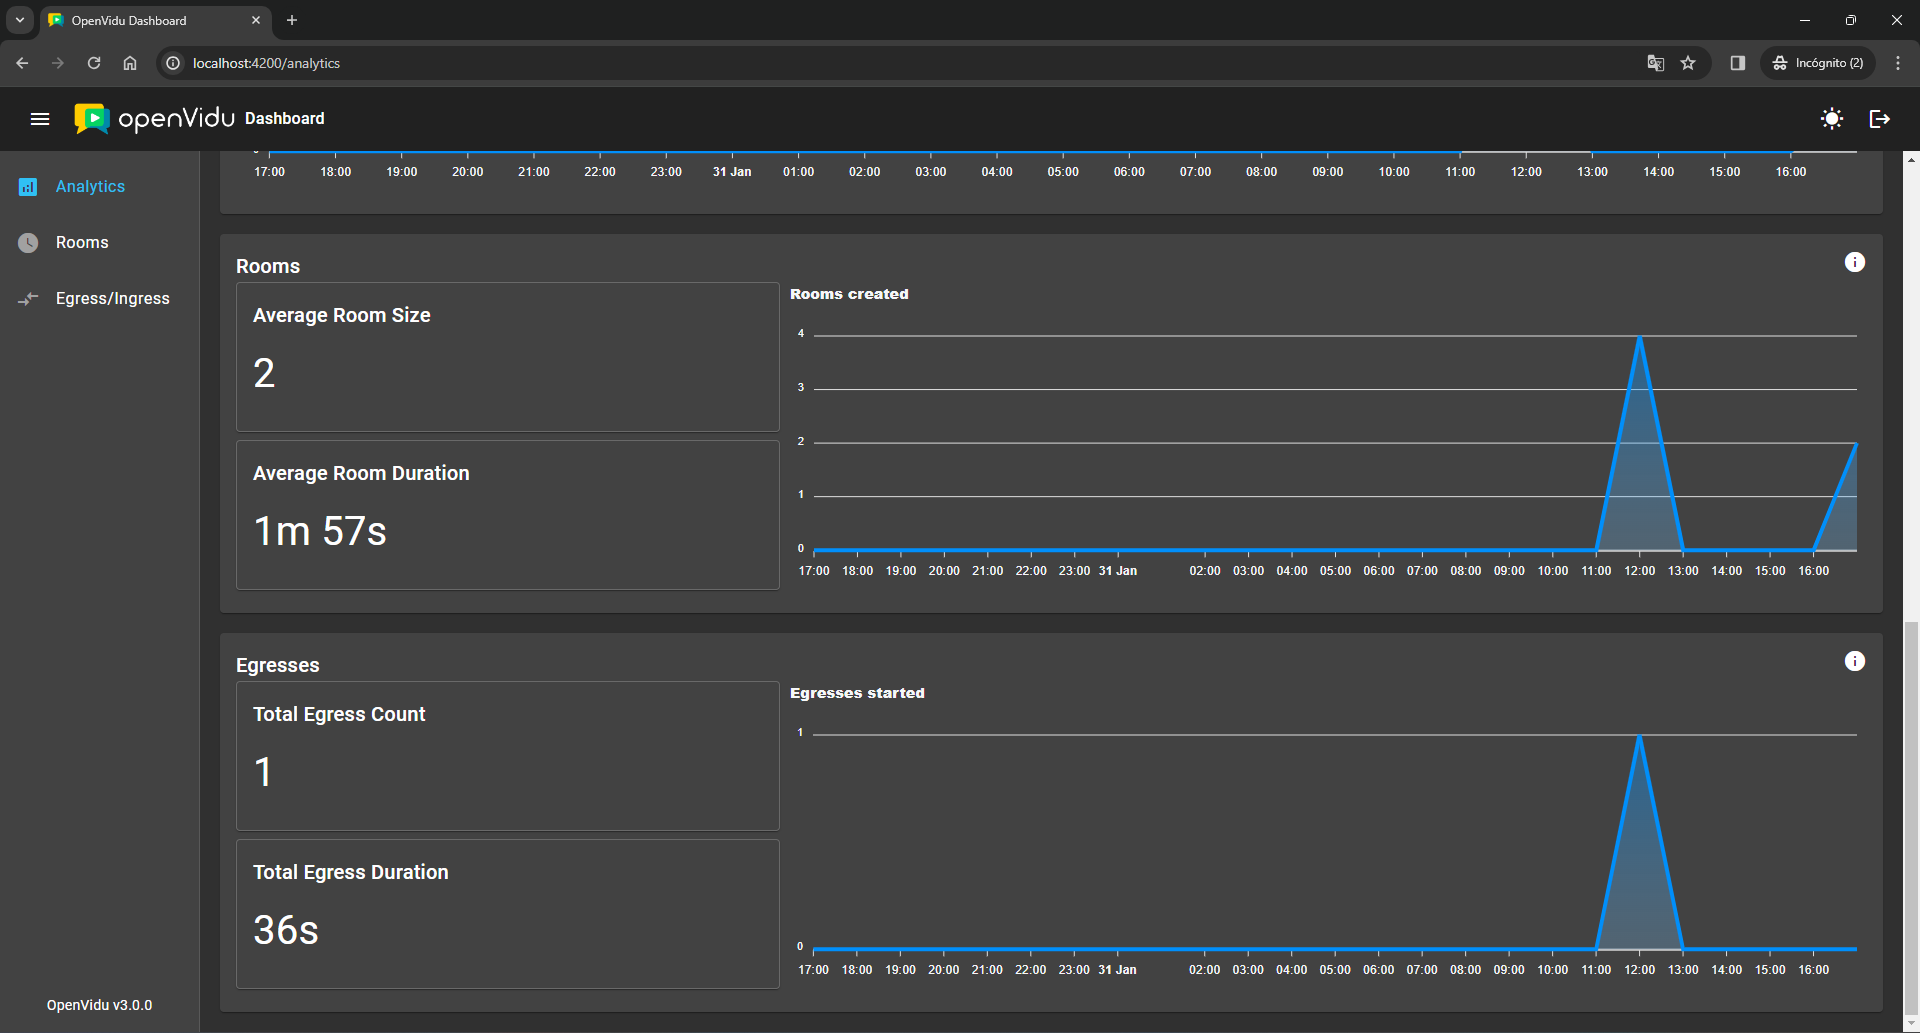Open the translate page icon
1920x1033 pixels.
1655,63
